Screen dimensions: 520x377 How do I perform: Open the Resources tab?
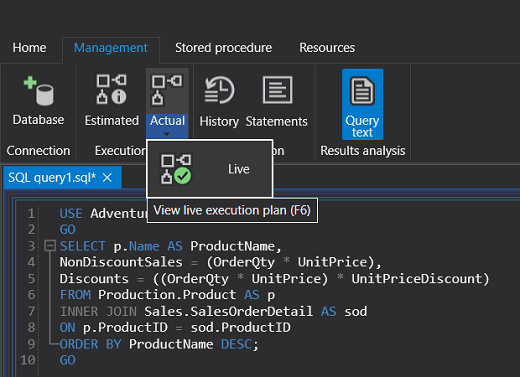pos(327,48)
